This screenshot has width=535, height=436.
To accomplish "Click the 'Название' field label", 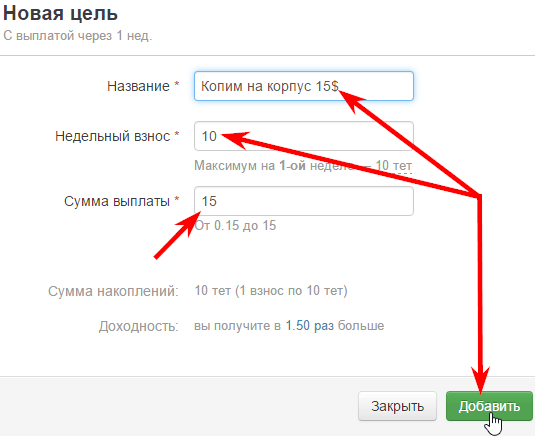I will tap(138, 86).
